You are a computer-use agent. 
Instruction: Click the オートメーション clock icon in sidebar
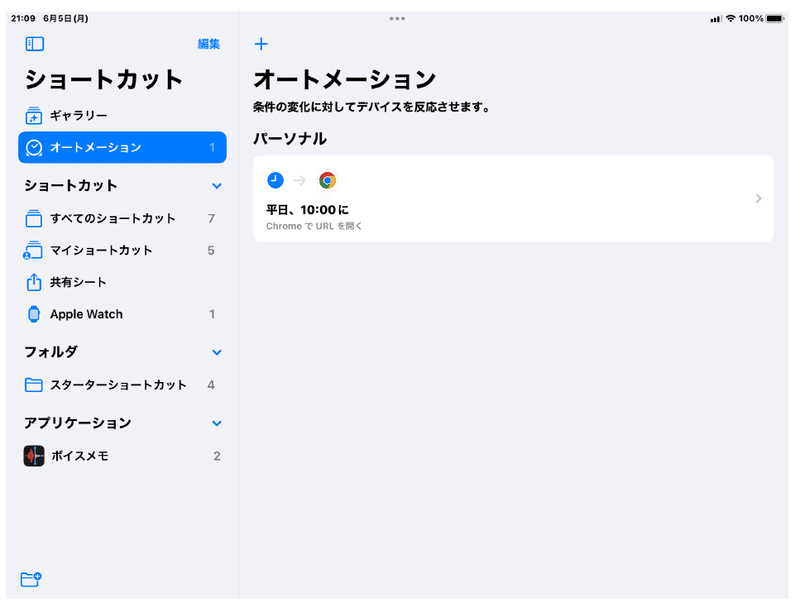[x=34, y=148]
